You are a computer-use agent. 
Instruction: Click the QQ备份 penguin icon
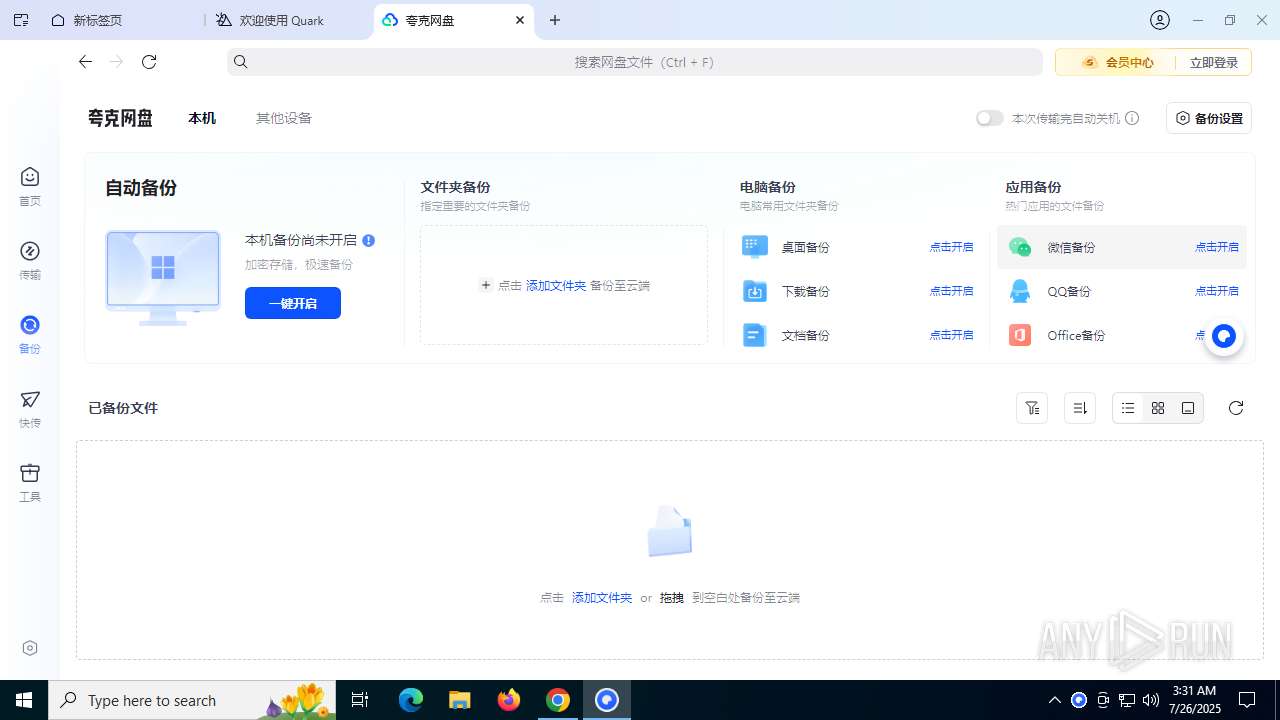pos(1020,291)
